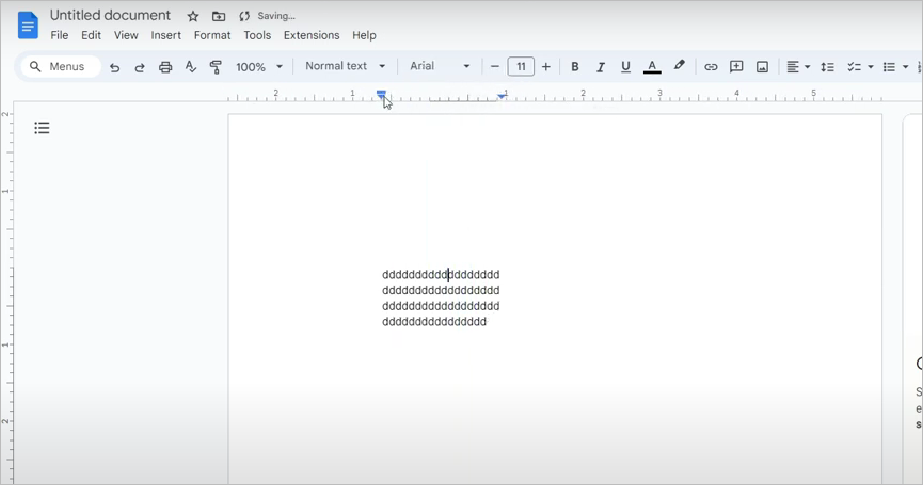The image size is (923, 485).
Task: Click the undo arrow icon
Action: [x=115, y=67]
